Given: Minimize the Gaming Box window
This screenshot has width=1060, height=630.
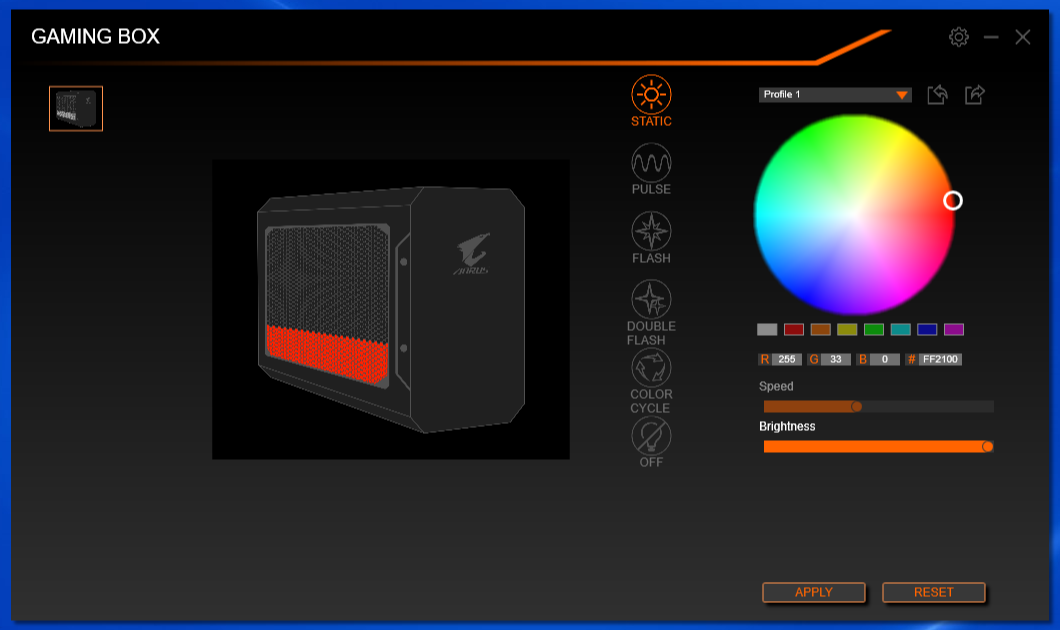Looking at the screenshot, I should (991, 37).
